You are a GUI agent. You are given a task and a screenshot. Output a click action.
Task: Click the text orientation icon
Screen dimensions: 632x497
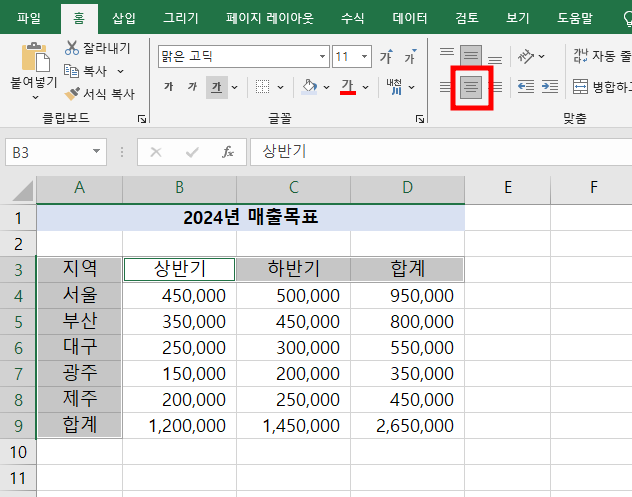point(526,56)
